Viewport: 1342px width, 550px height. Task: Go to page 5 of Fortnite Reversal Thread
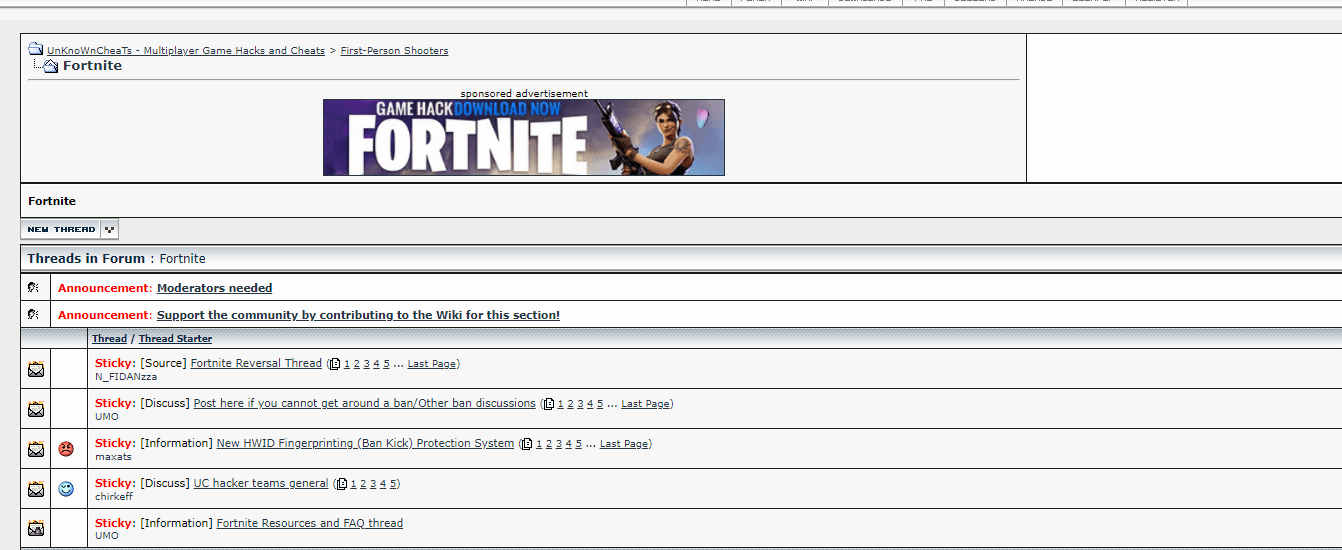[386, 364]
